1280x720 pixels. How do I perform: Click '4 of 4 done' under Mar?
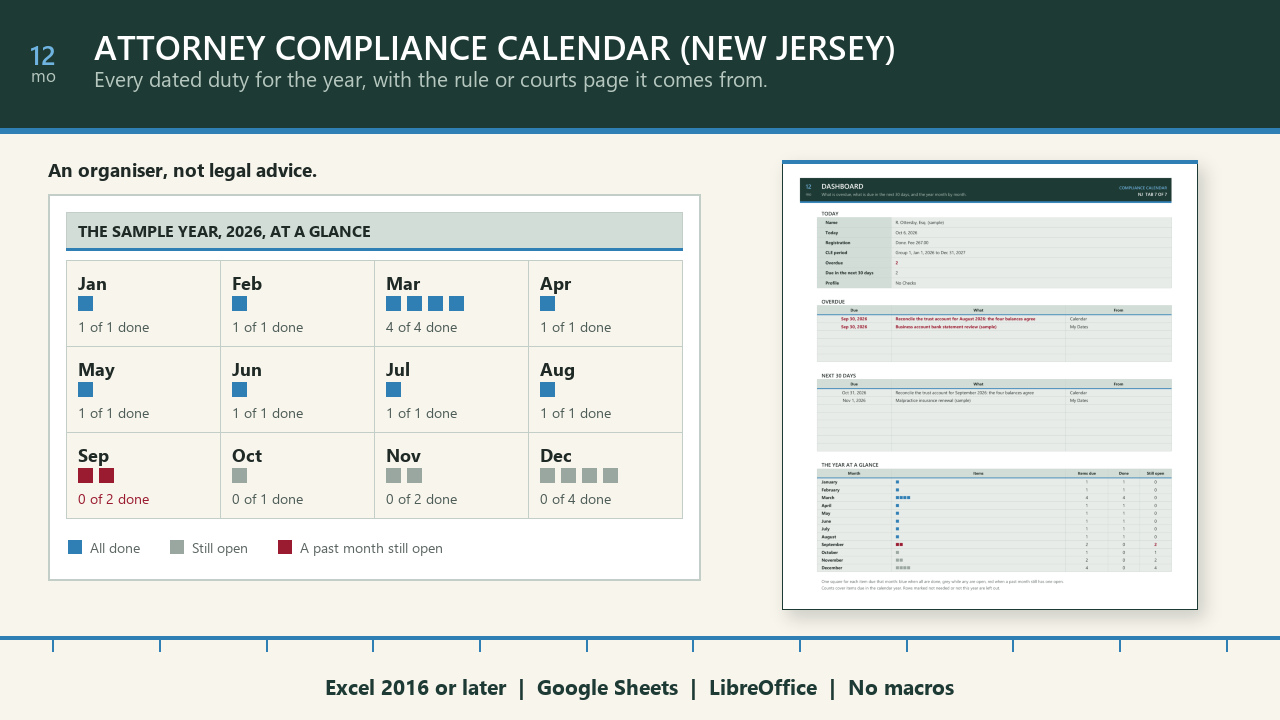click(421, 327)
